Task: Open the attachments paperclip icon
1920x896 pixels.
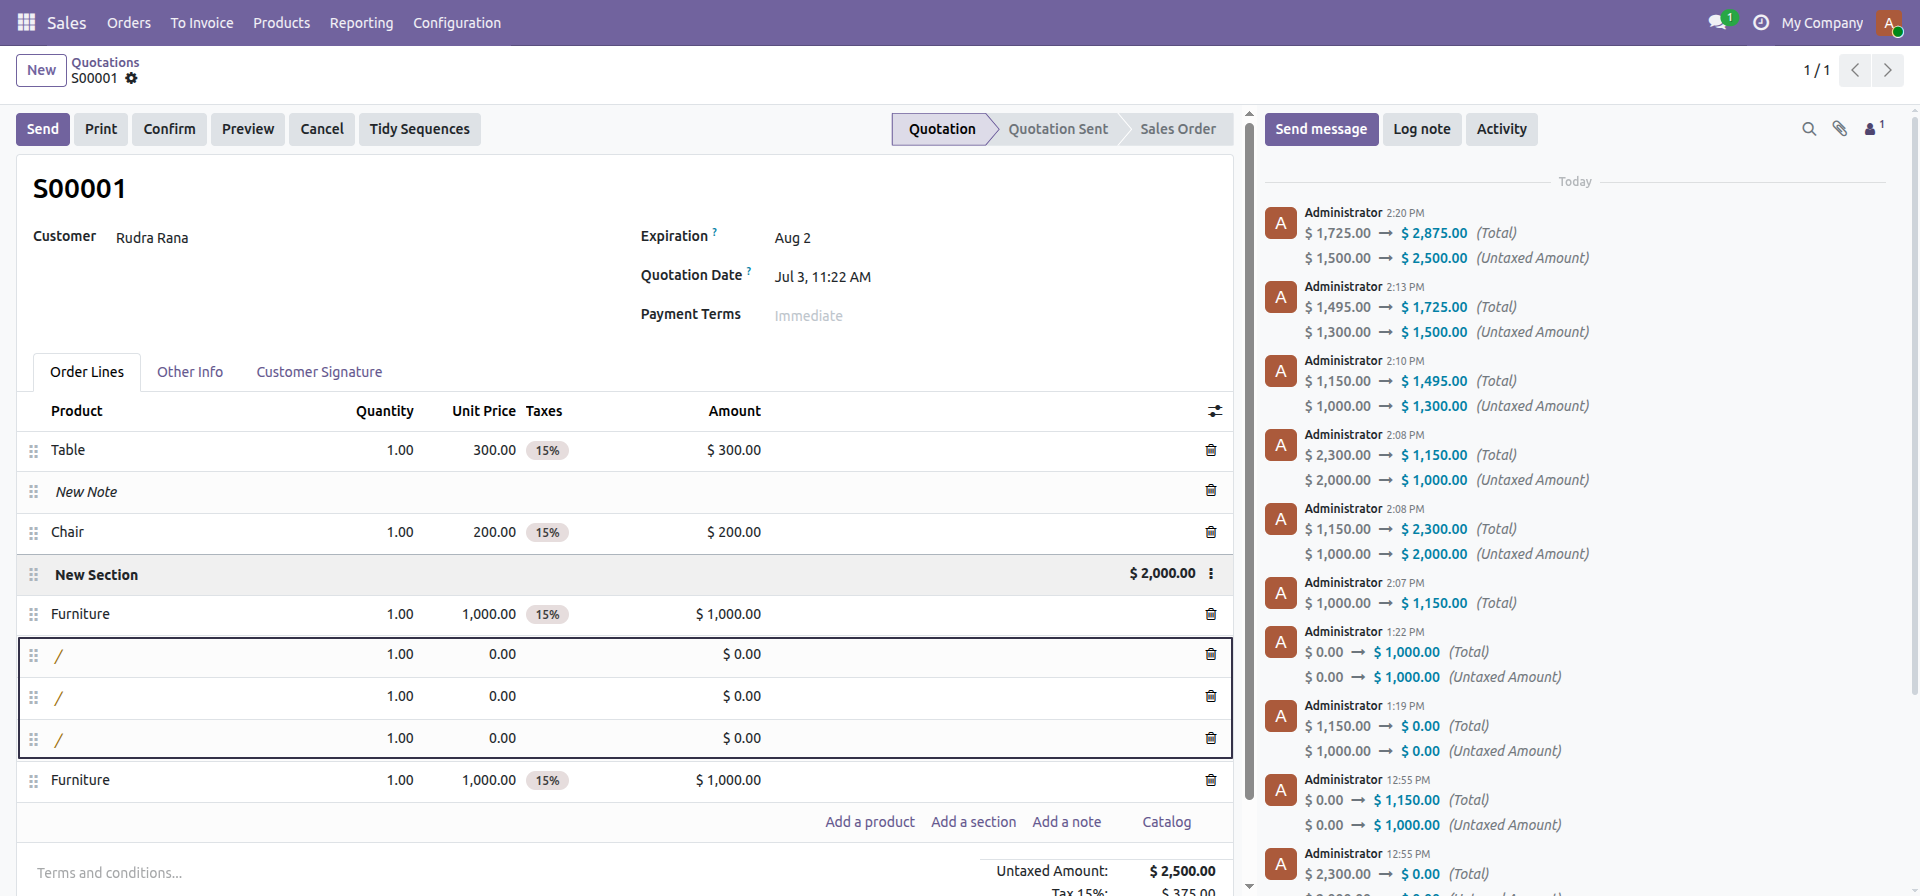Action: tap(1839, 129)
